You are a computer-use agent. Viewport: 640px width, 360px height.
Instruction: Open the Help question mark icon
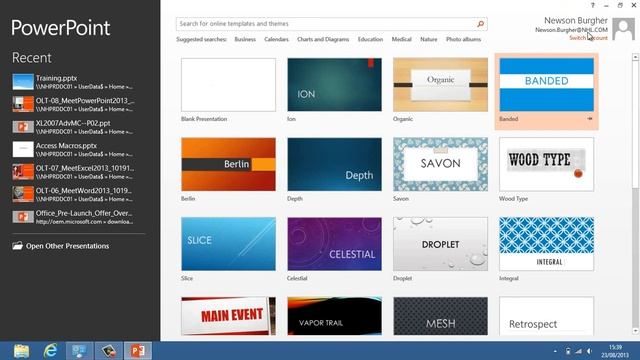pyautogui.click(x=592, y=5)
